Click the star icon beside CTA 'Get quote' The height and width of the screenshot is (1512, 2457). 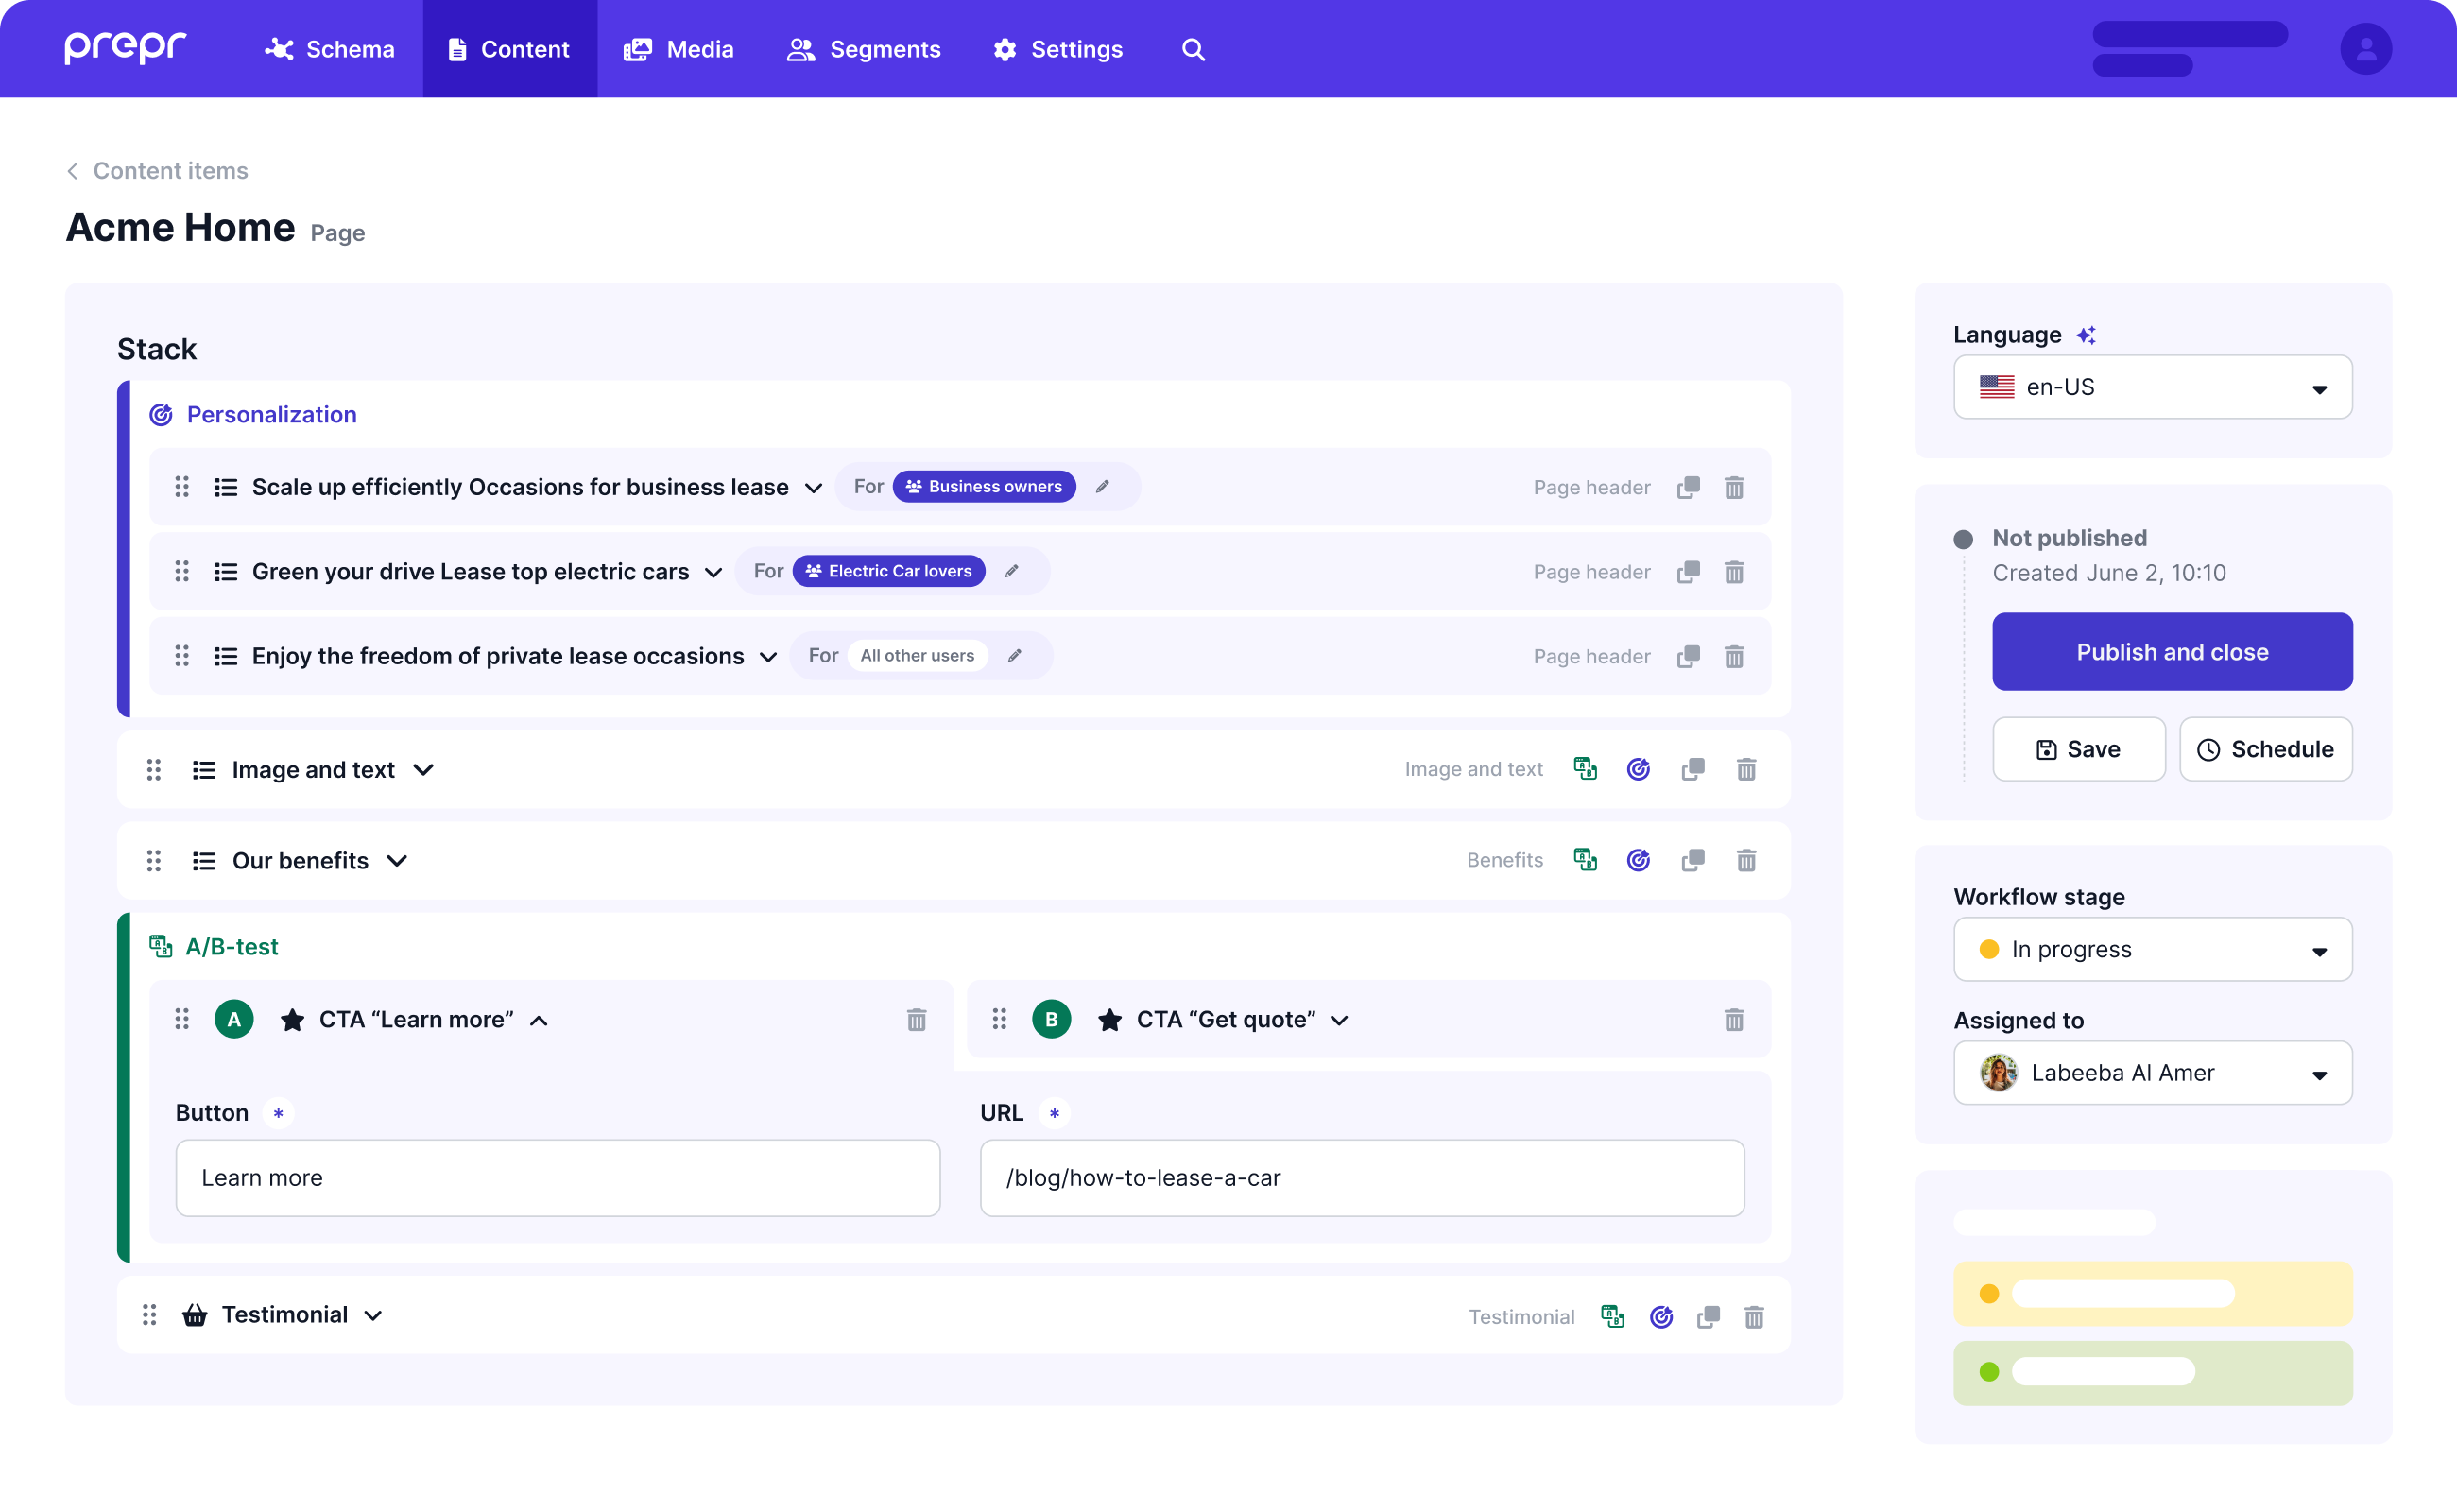tap(1110, 1019)
